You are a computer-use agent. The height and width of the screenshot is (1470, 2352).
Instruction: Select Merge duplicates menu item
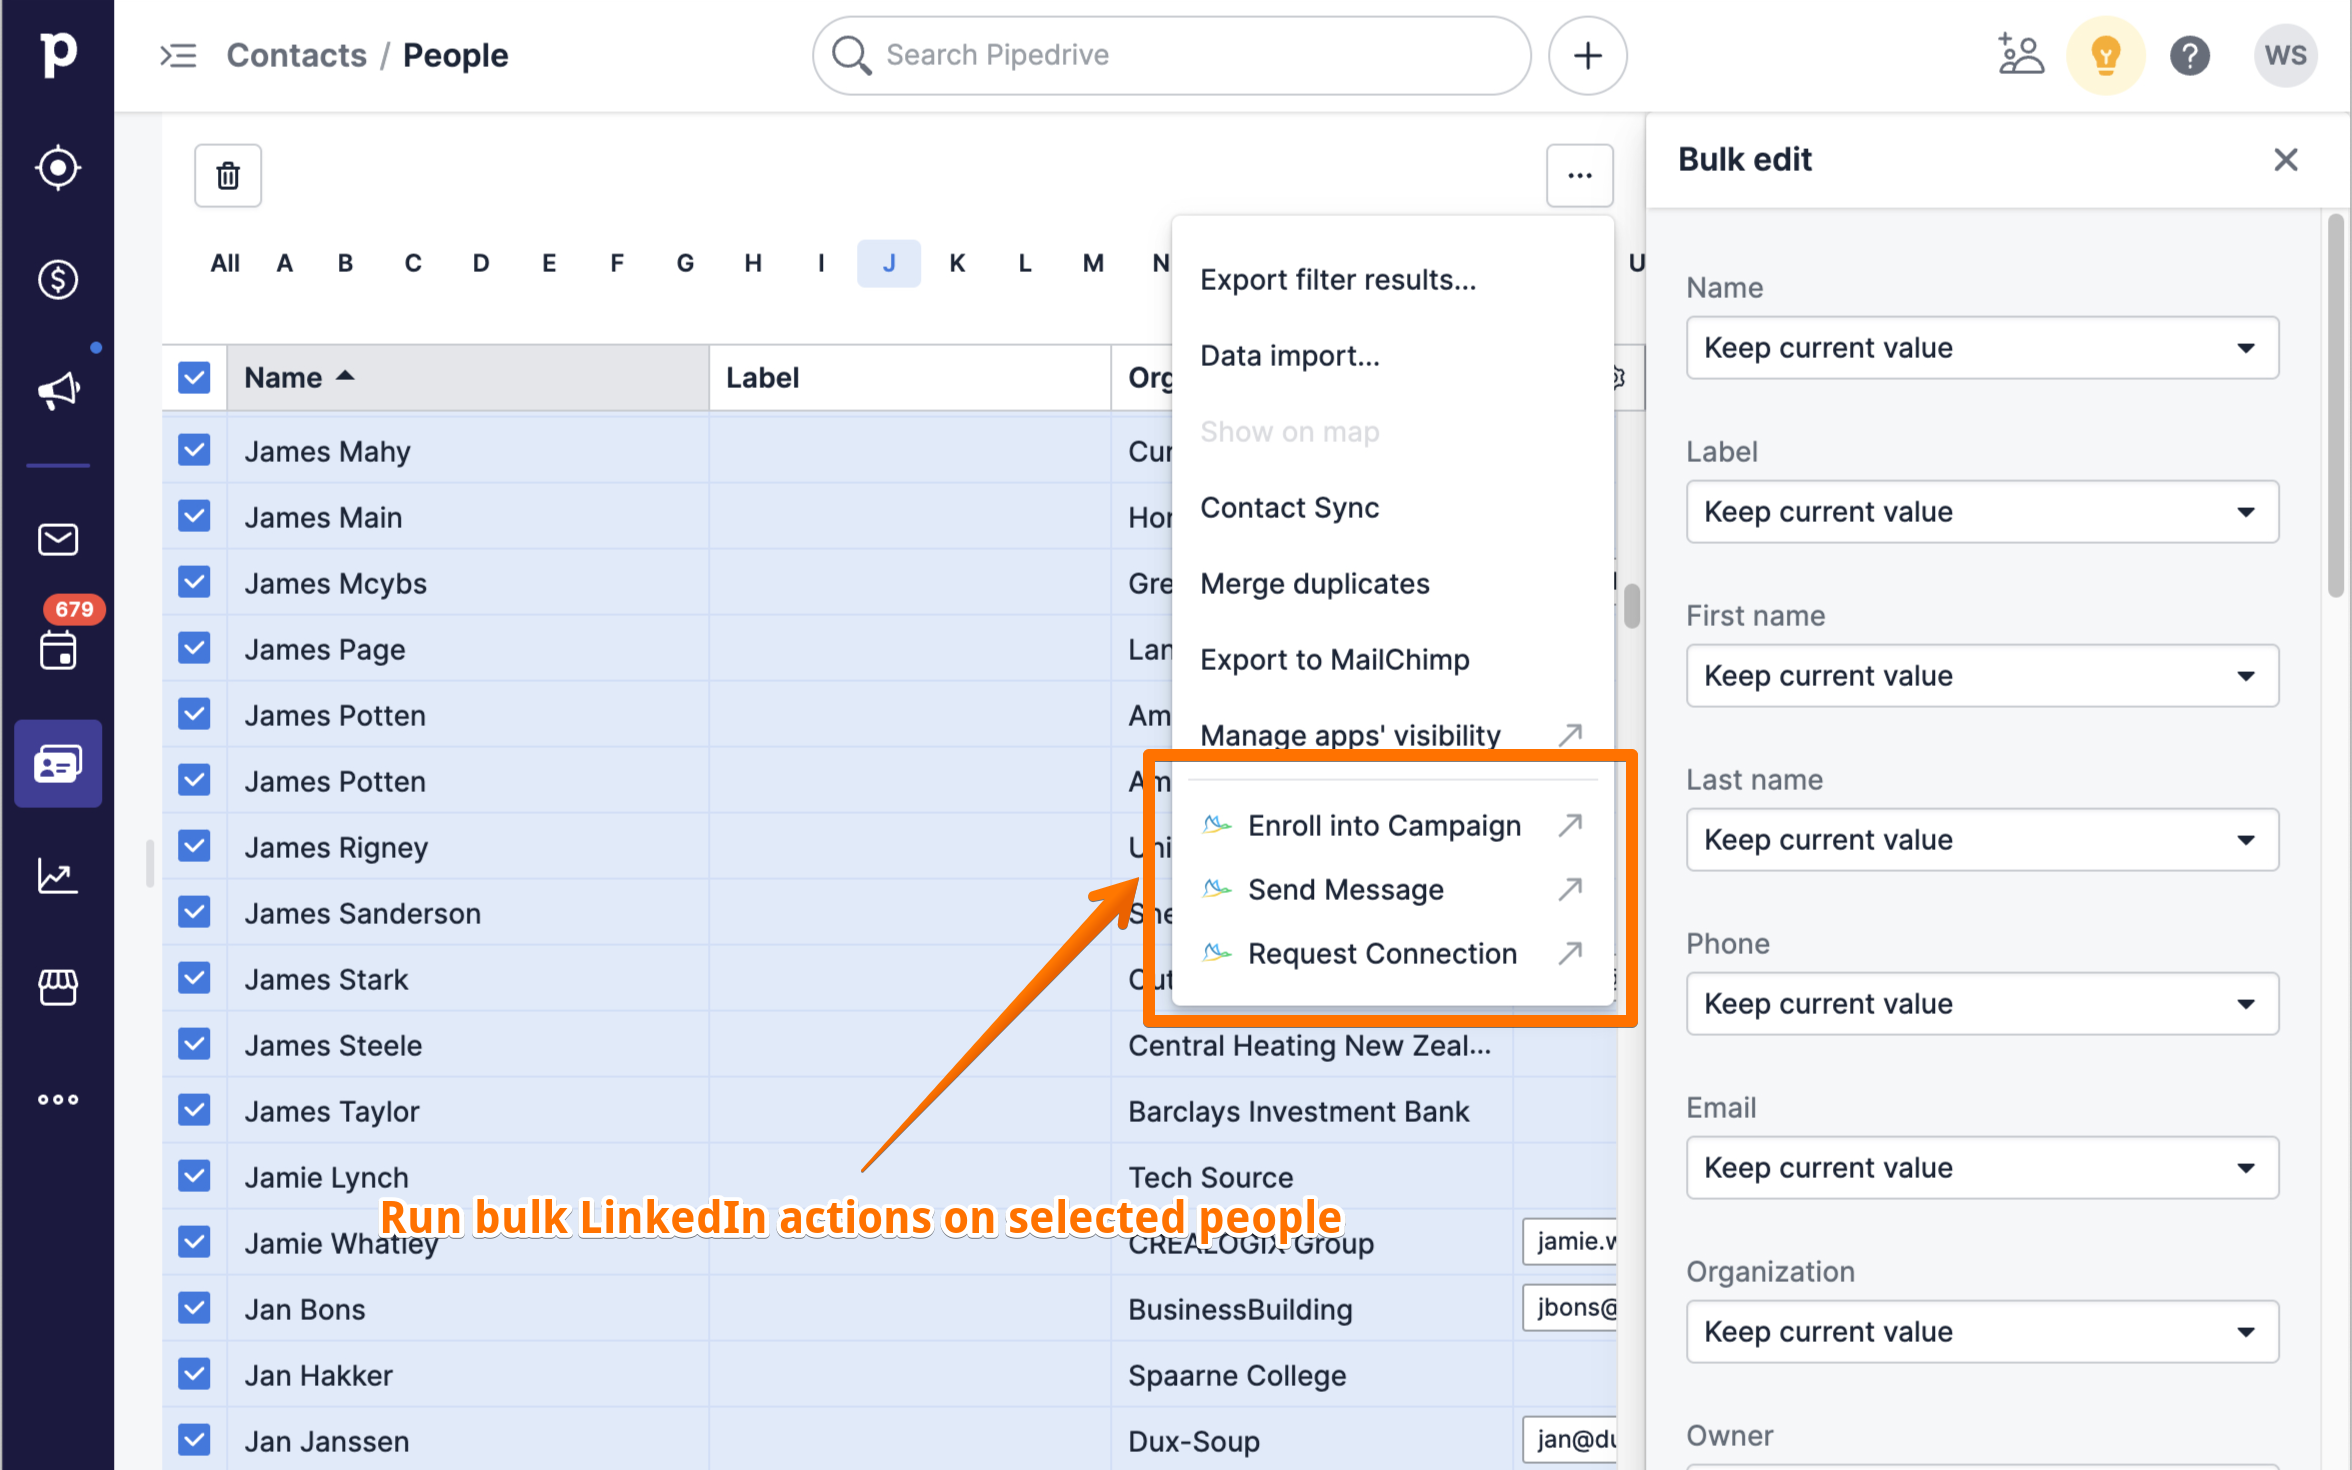tap(1314, 584)
